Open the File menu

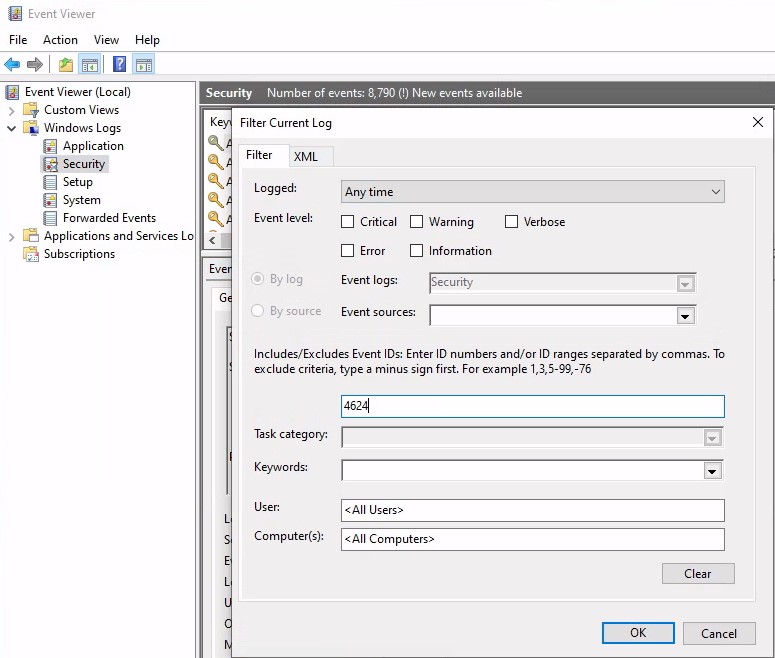[x=18, y=40]
